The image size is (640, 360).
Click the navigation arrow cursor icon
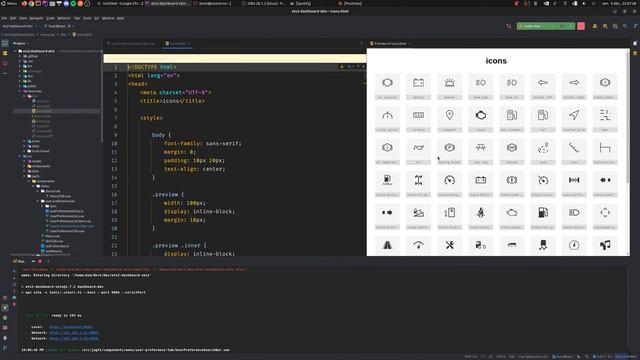click(574, 115)
